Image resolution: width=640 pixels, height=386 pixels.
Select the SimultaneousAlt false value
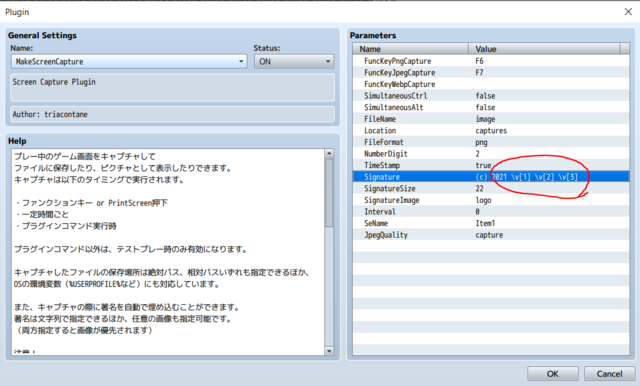[x=485, y=107]
